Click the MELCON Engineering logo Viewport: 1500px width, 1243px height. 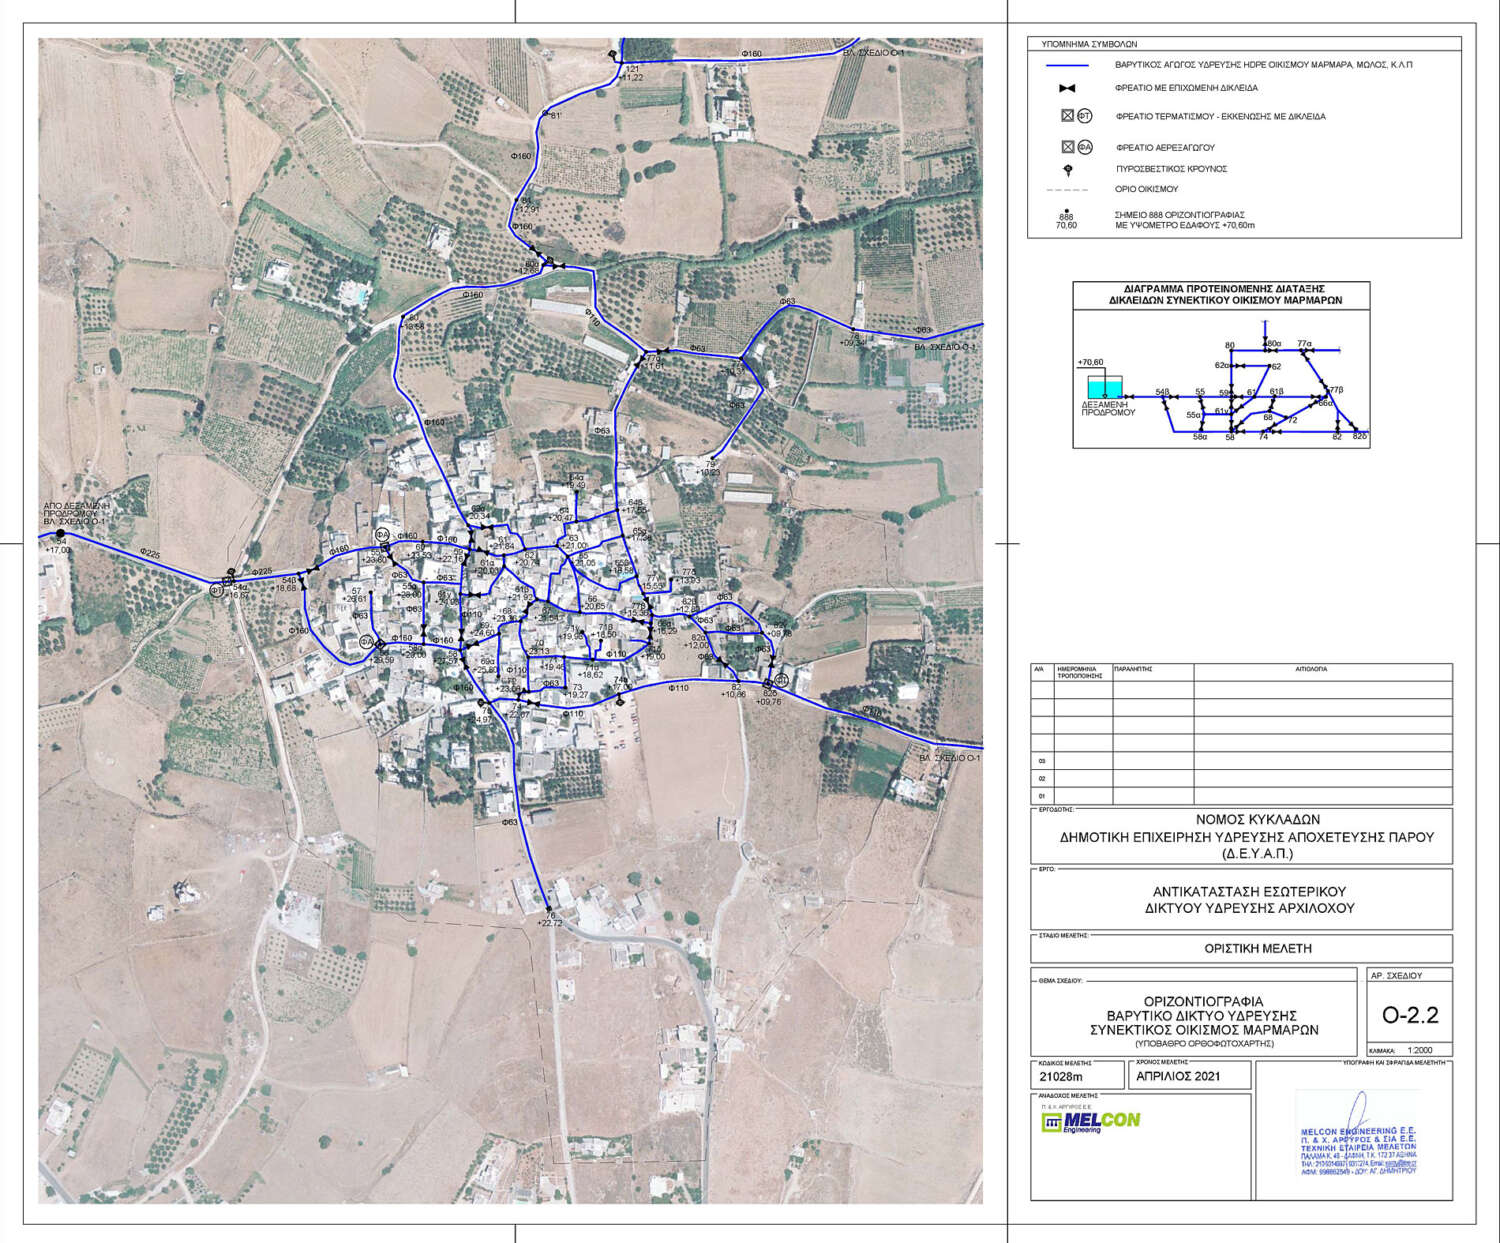(1089, 1122)
